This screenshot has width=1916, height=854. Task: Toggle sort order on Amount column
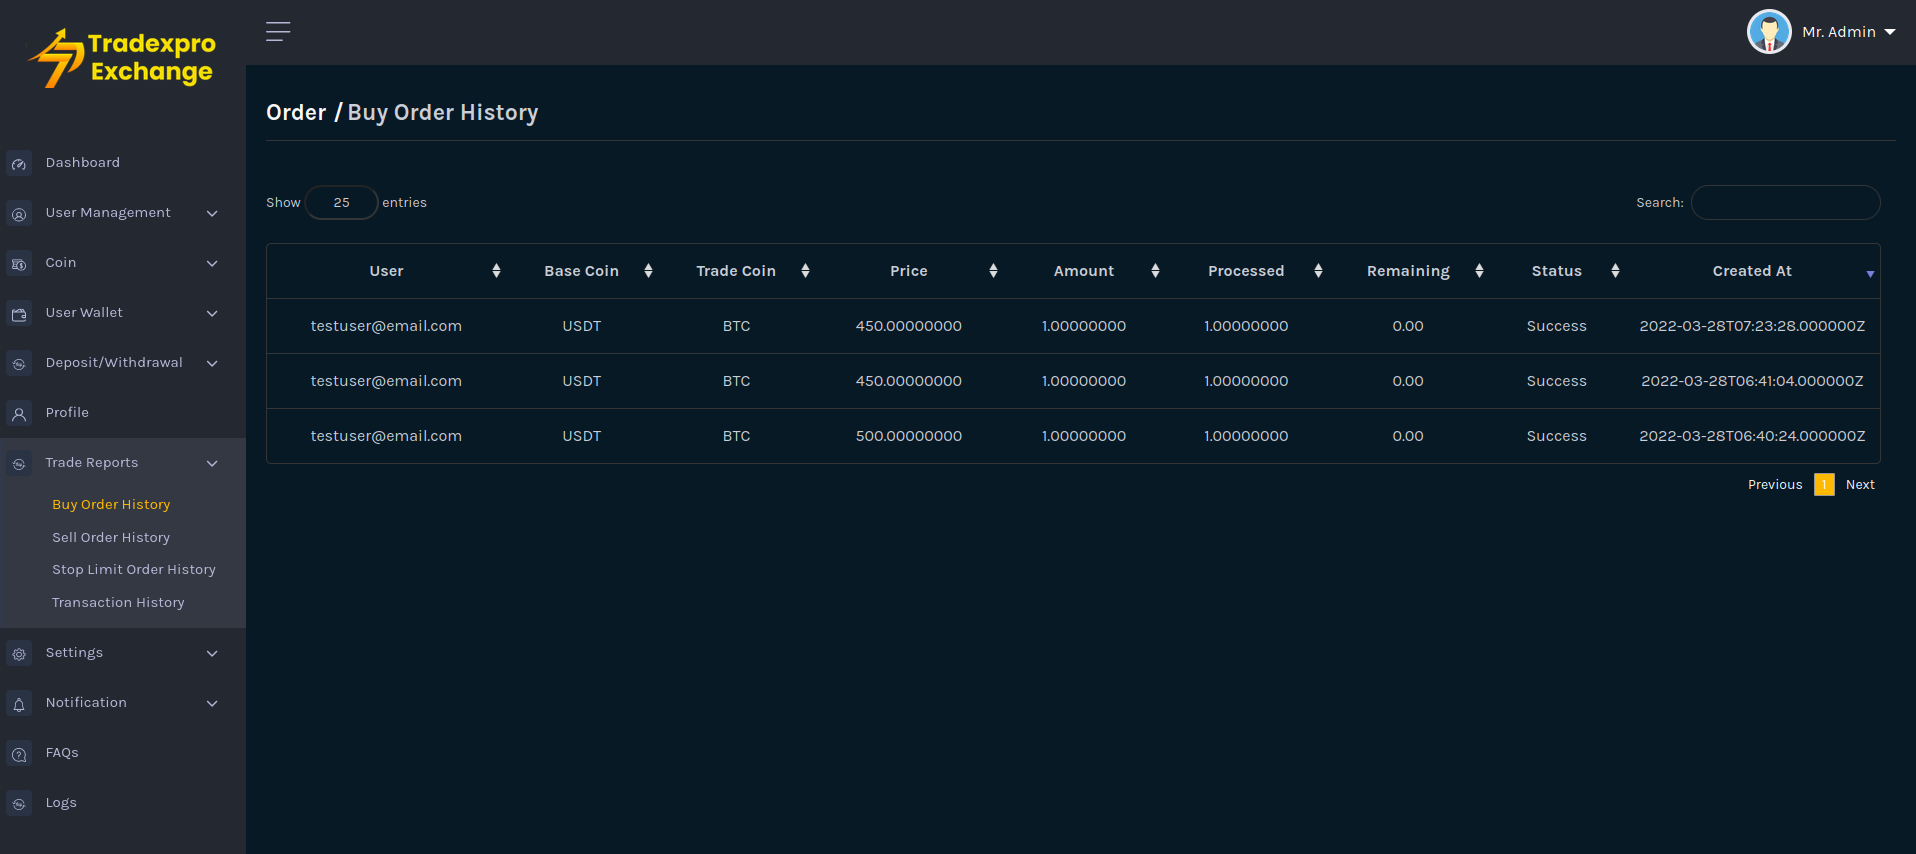point(1155,271)
